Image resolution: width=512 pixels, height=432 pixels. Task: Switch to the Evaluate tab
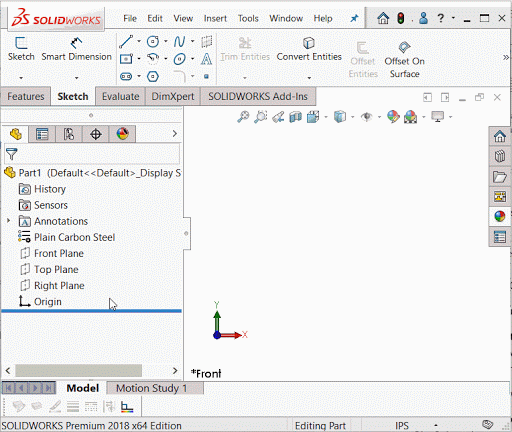point(120,96)
